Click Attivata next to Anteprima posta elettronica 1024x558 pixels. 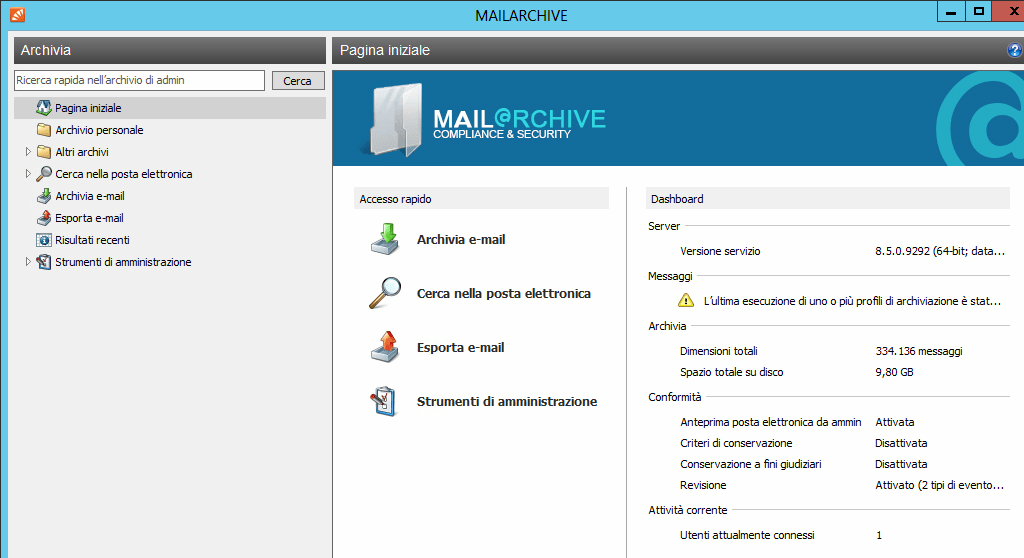point(895,422)
